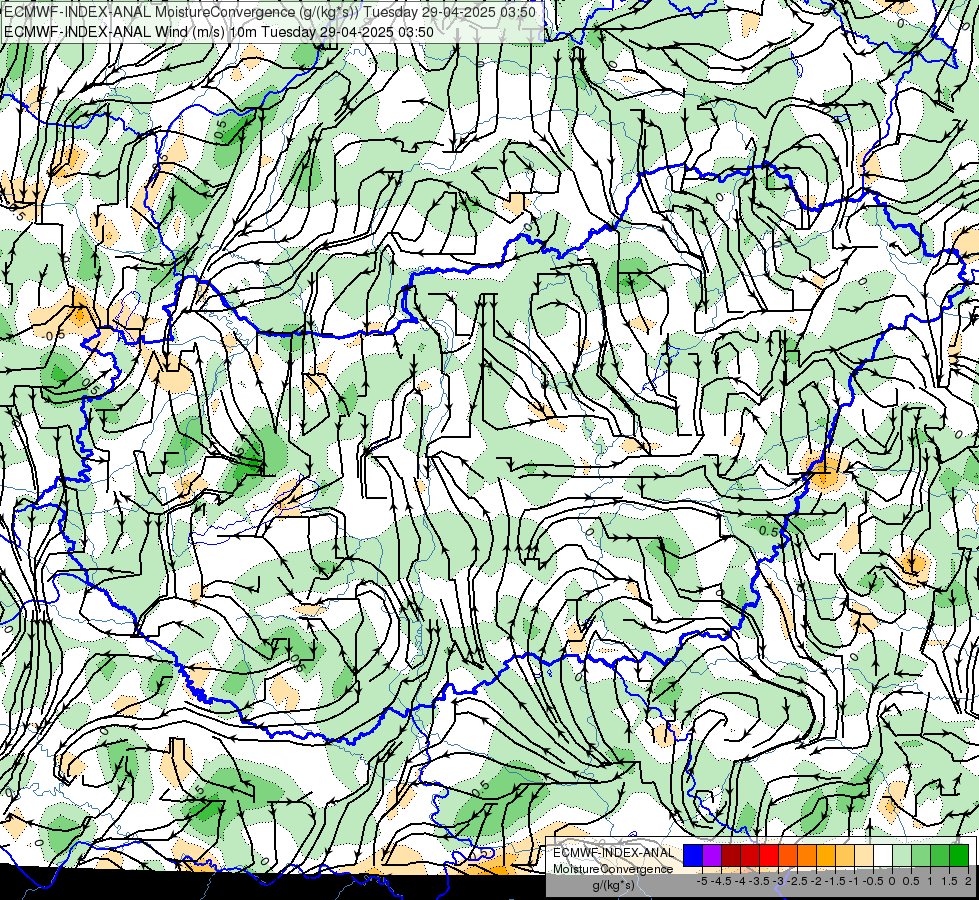Click the amber swatch between -2 and -1.5

(826, 855)
